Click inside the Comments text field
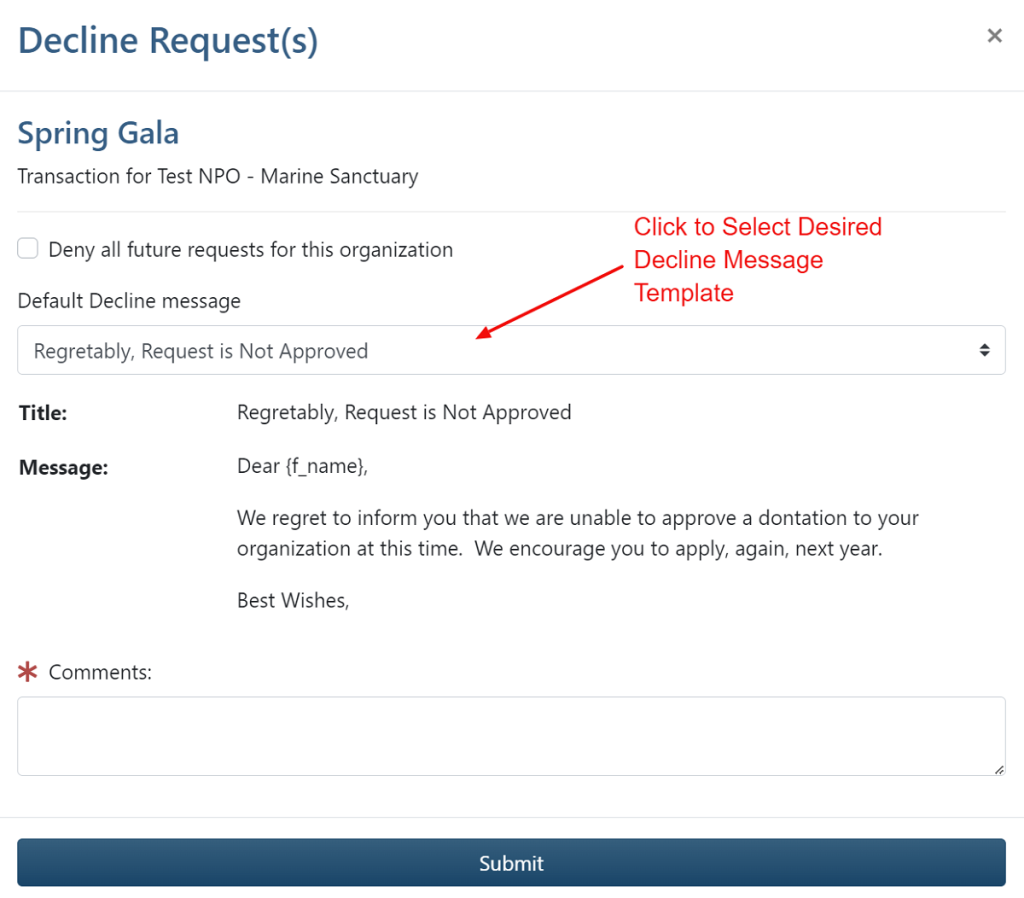Image resolution: width=1024 pixels, height=898 pixels. click(512, 735)
